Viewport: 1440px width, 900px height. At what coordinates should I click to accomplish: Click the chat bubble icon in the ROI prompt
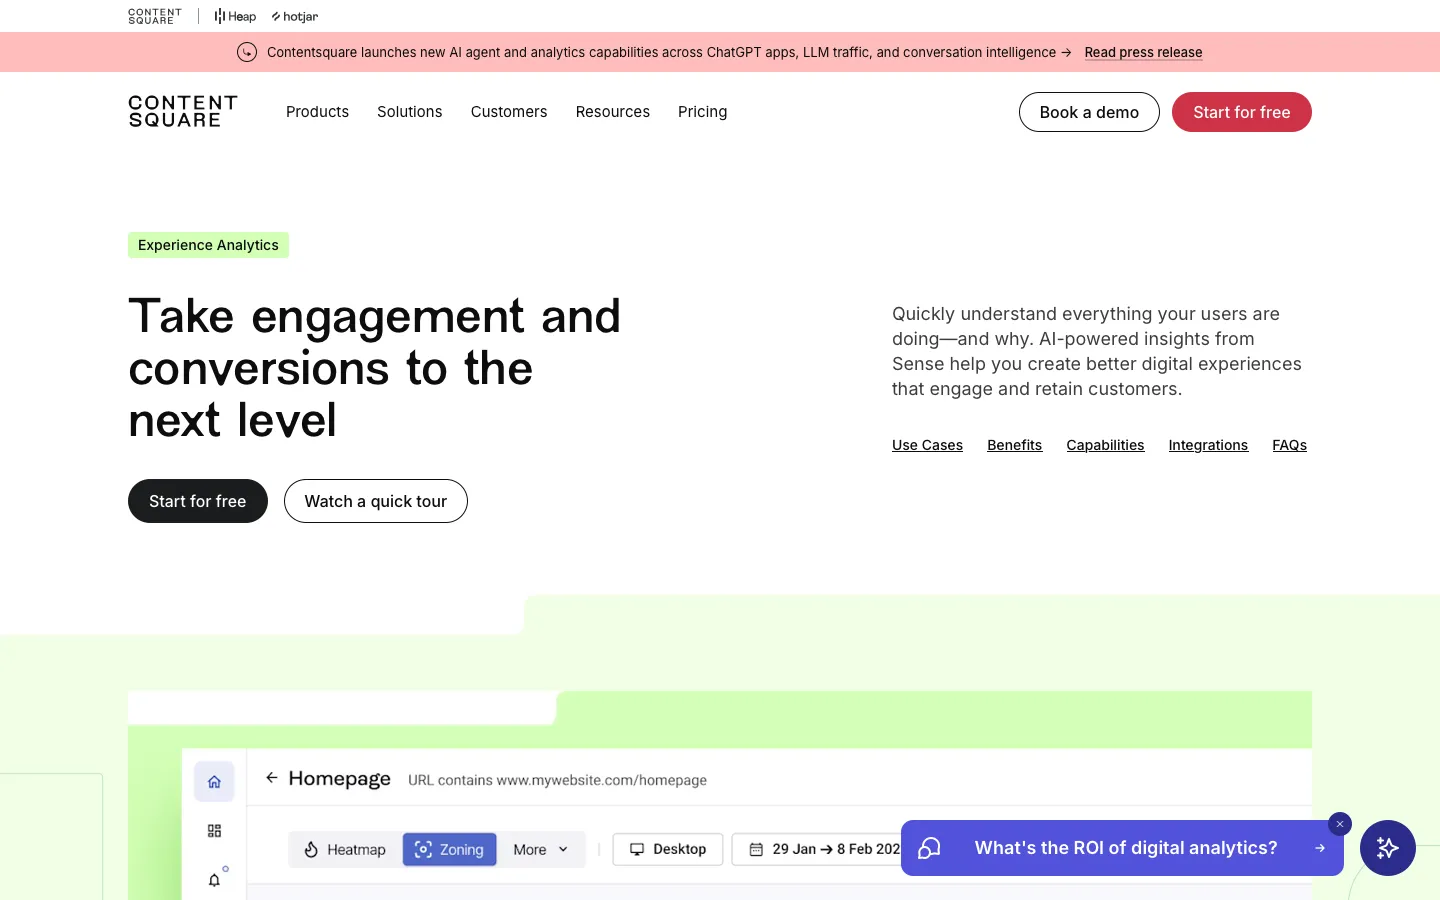[930, 848]
